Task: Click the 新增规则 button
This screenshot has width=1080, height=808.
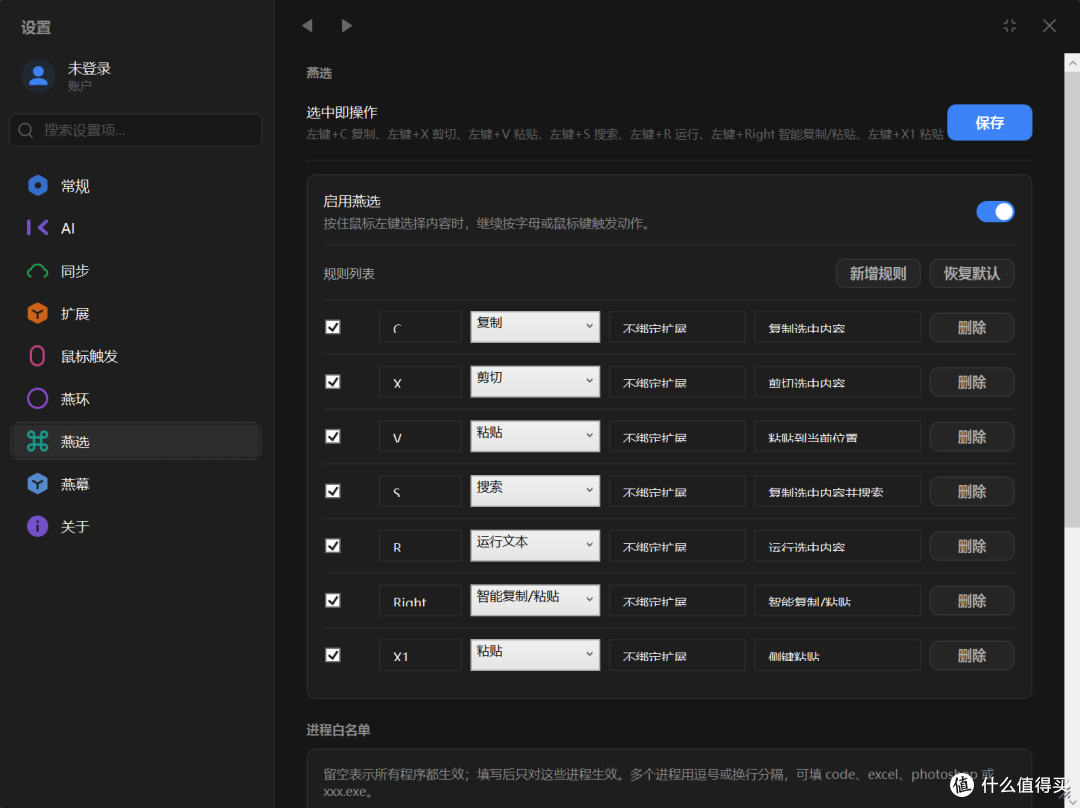Action: [878, 273]
